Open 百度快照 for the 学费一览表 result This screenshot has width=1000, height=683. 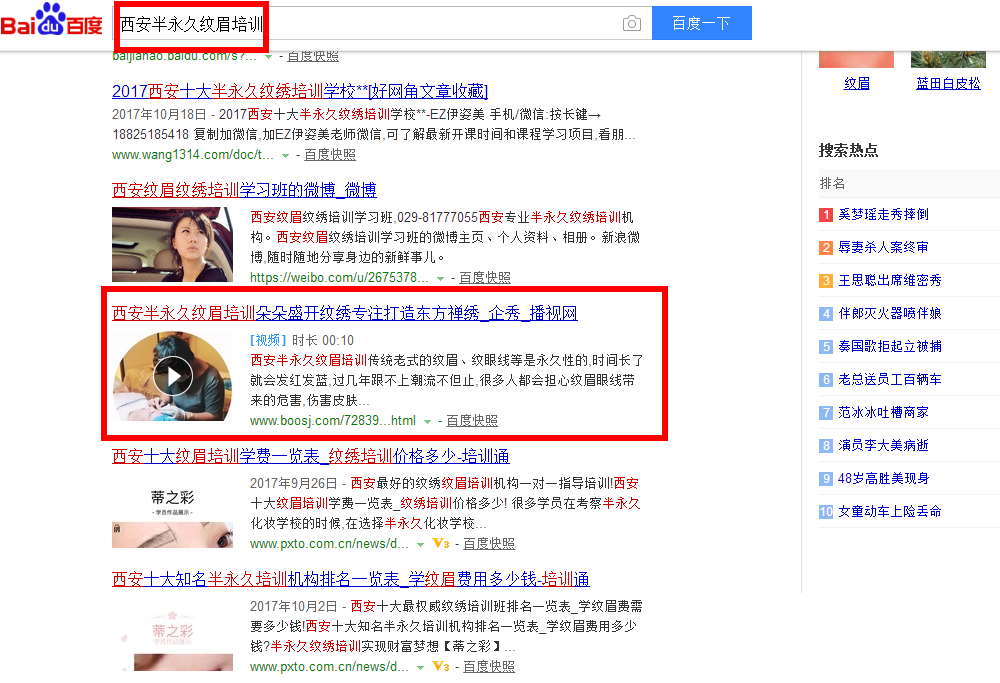pos(489,543)
